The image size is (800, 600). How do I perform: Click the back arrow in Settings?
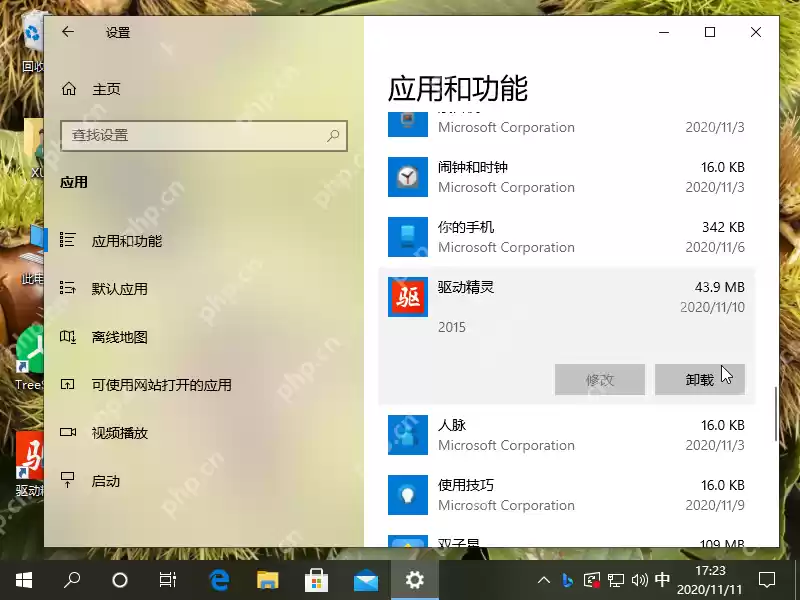click(x=67, y=32)
